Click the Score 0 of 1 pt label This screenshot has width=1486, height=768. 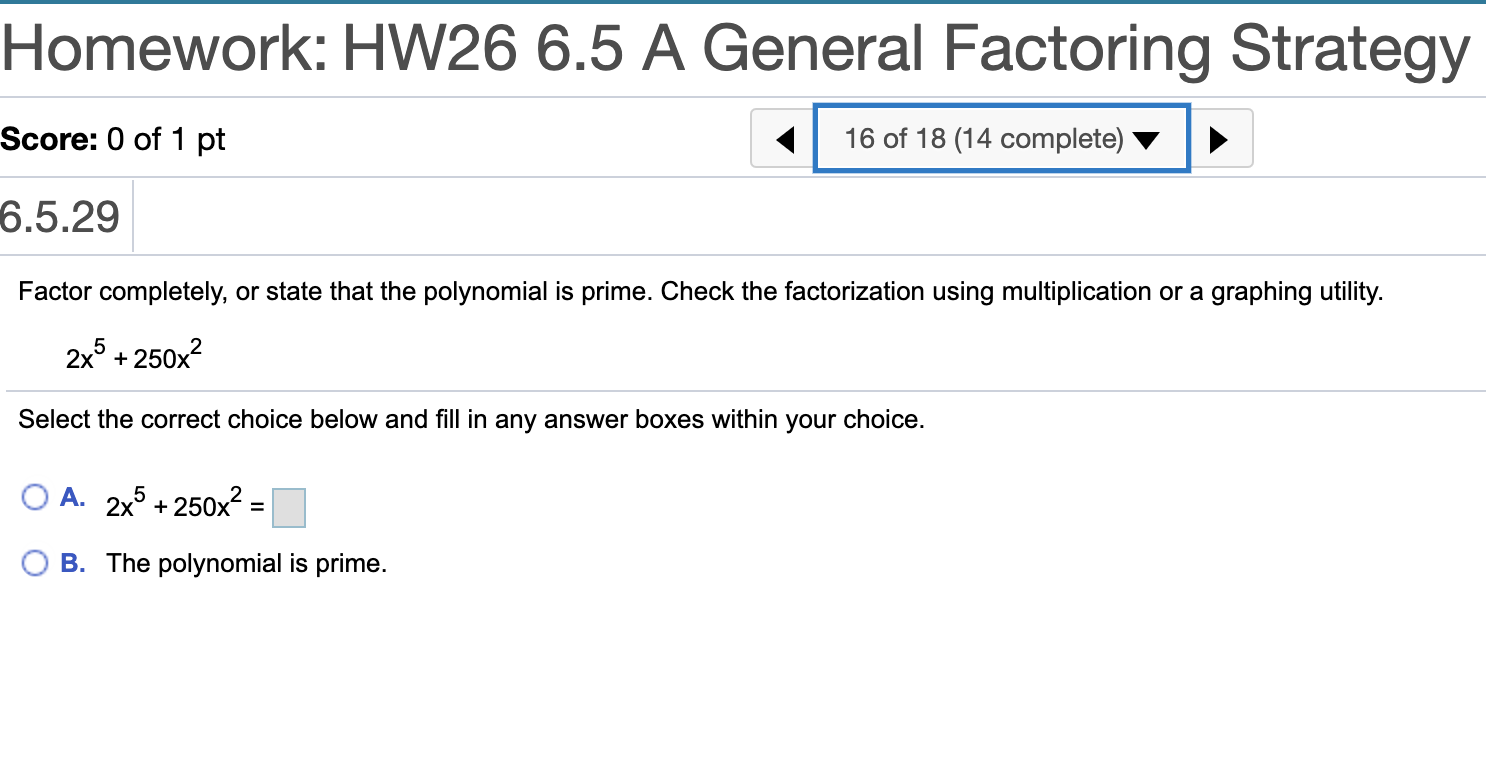(112, 139)
